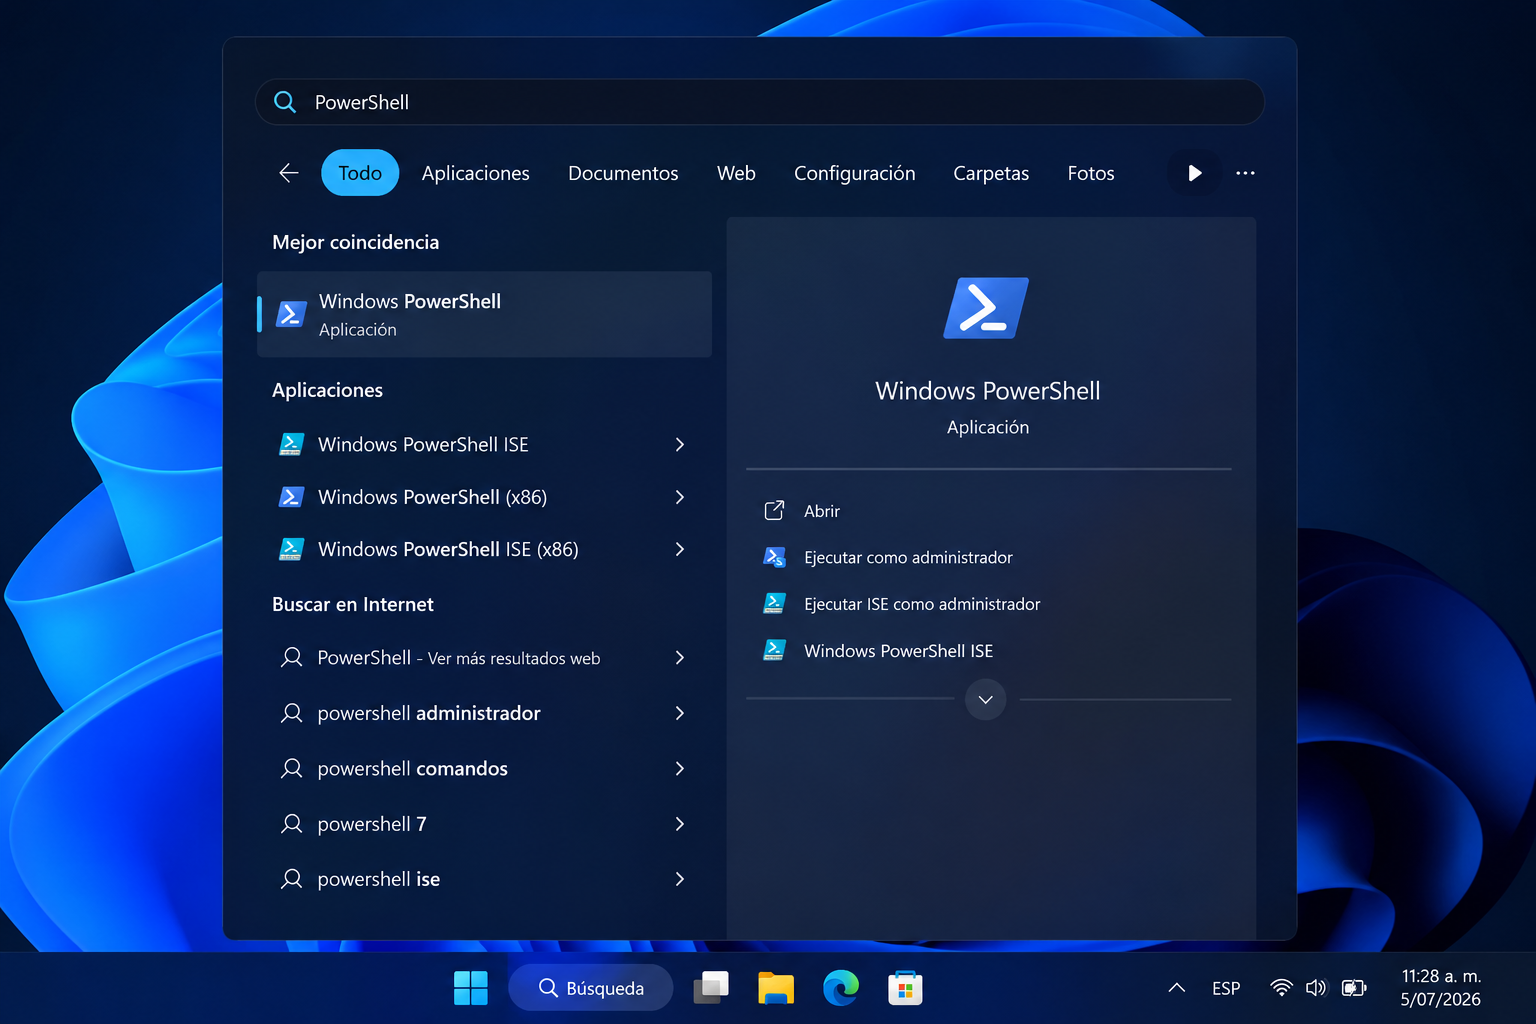The width and height of the screenshot is (1536, 1024).
Task: Open Task View from the taskbar
Action: click(711, 988)
